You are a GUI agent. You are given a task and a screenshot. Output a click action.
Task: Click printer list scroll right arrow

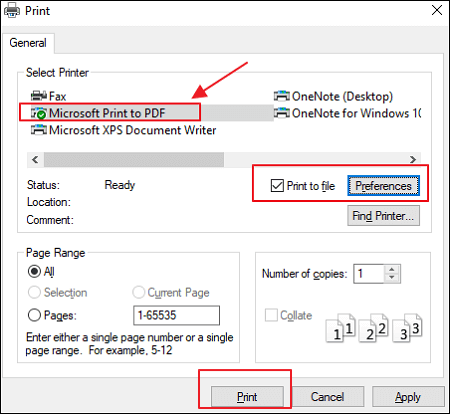tap(413, 160)
